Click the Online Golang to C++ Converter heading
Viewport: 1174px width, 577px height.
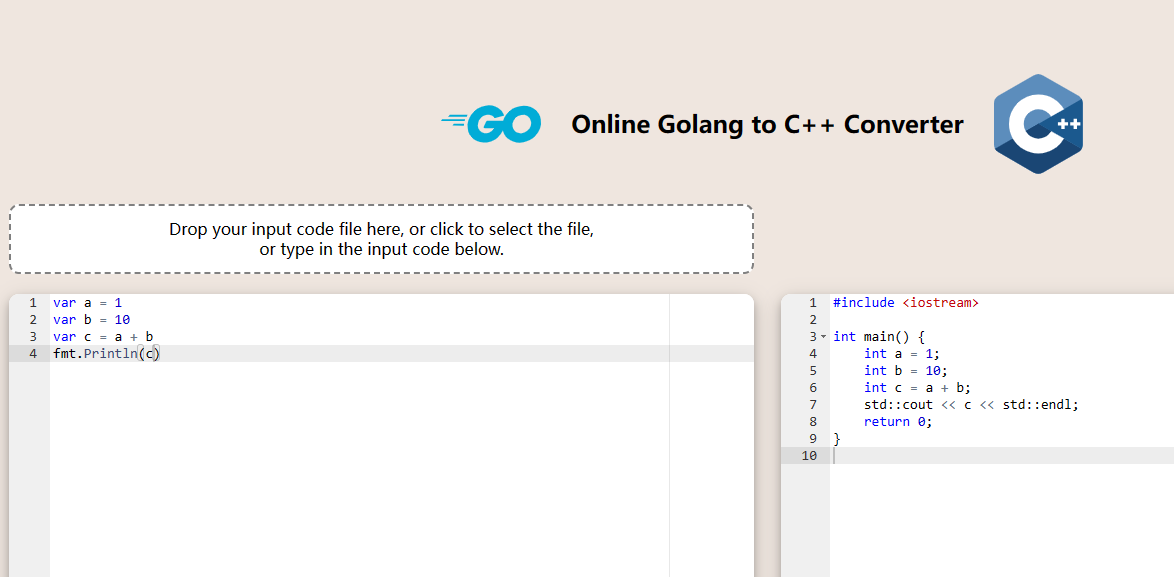[767, 124]
